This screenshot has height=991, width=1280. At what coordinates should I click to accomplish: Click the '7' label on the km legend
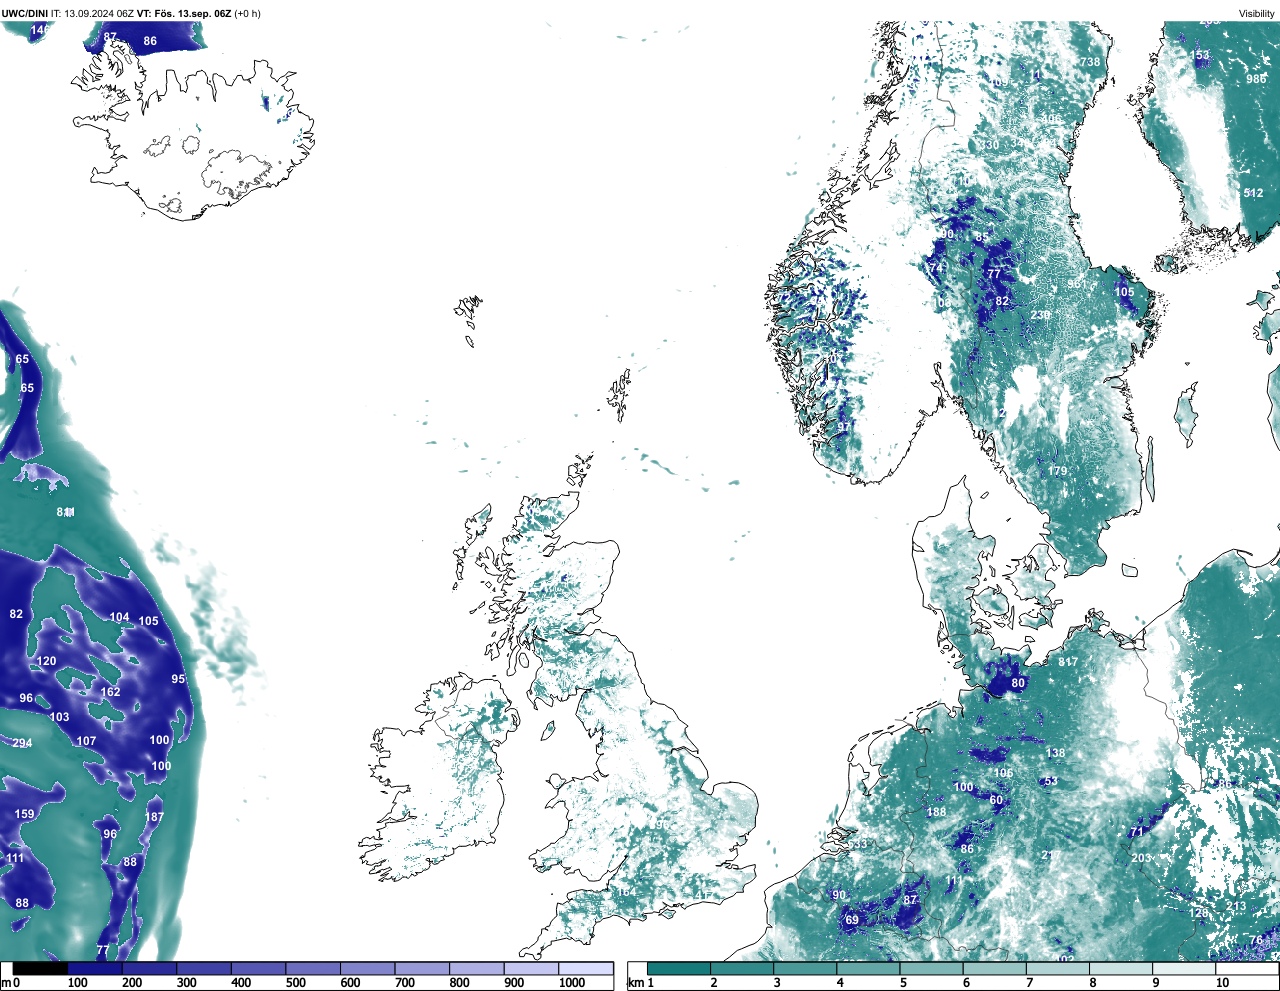pyautogui.click(x=1029, y=983)
